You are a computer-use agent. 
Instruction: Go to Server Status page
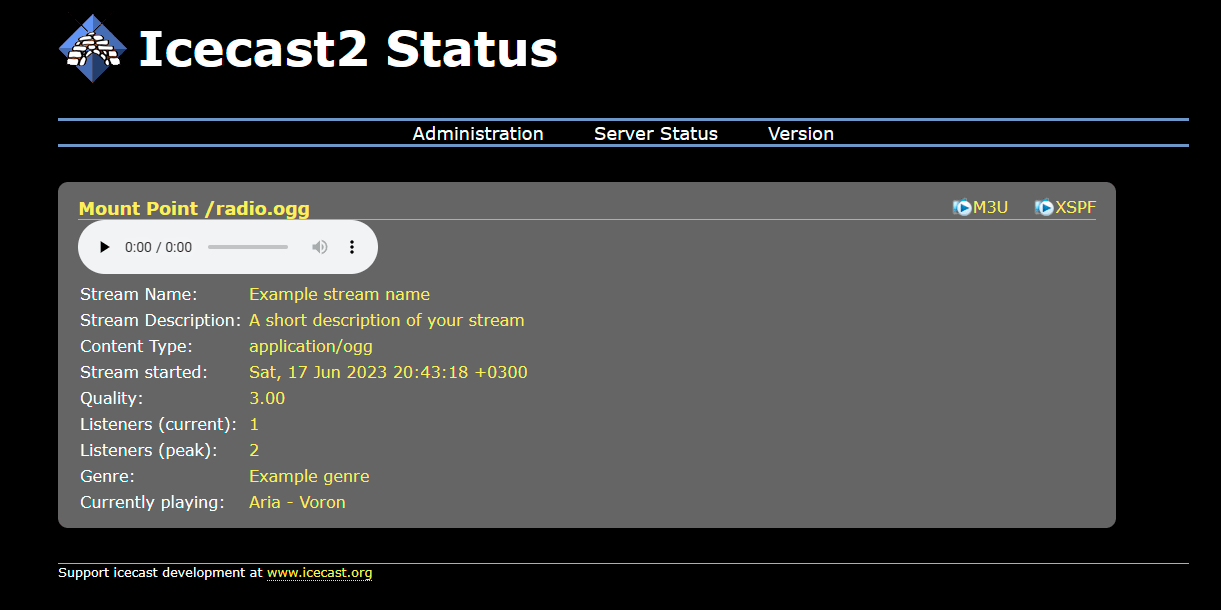(656, 133)
